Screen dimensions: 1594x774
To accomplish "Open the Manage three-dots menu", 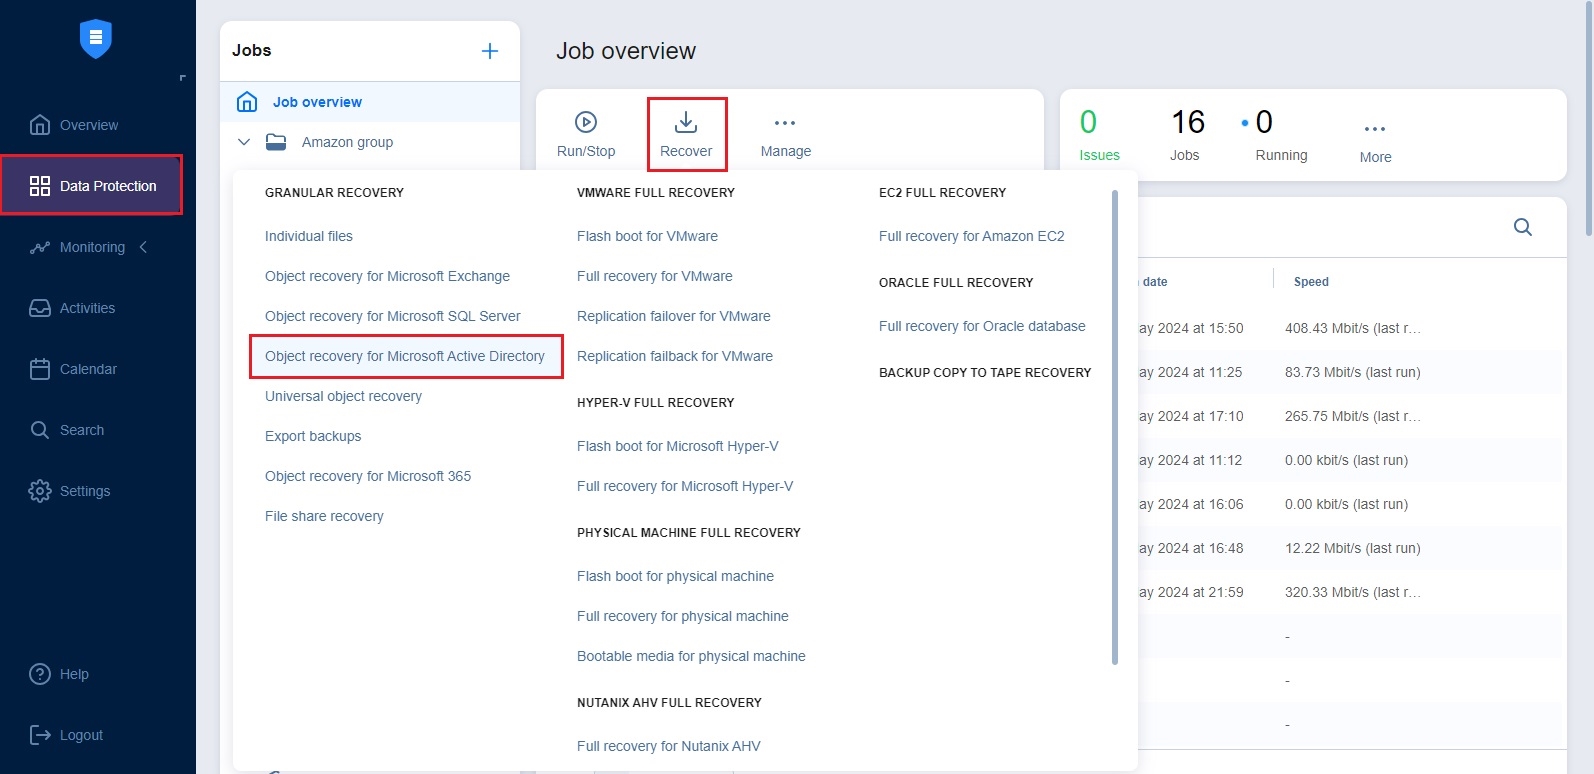I will (x=785, y=123).
